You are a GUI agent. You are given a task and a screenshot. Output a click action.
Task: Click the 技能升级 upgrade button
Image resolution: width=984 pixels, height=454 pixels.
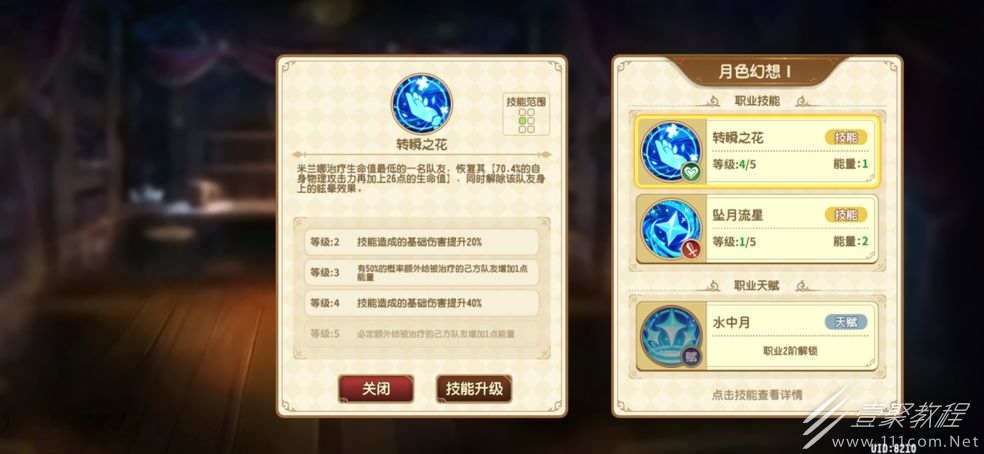tap(474, 389)
